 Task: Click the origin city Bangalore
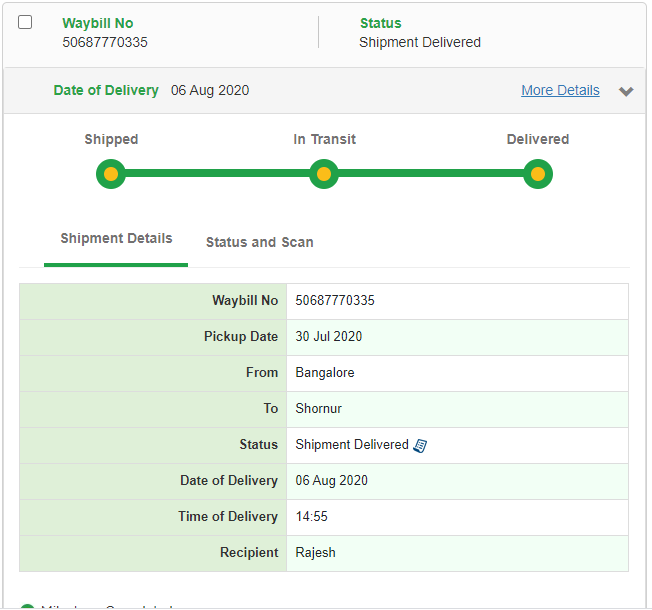pos(325,372)
